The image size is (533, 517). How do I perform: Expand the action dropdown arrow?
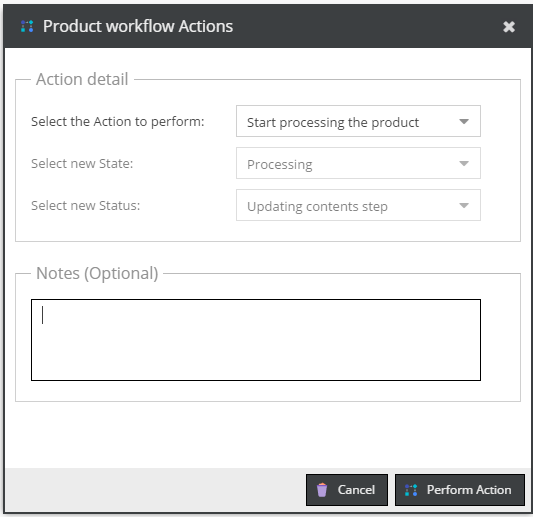pyautogui.click(x=464, y=121)
